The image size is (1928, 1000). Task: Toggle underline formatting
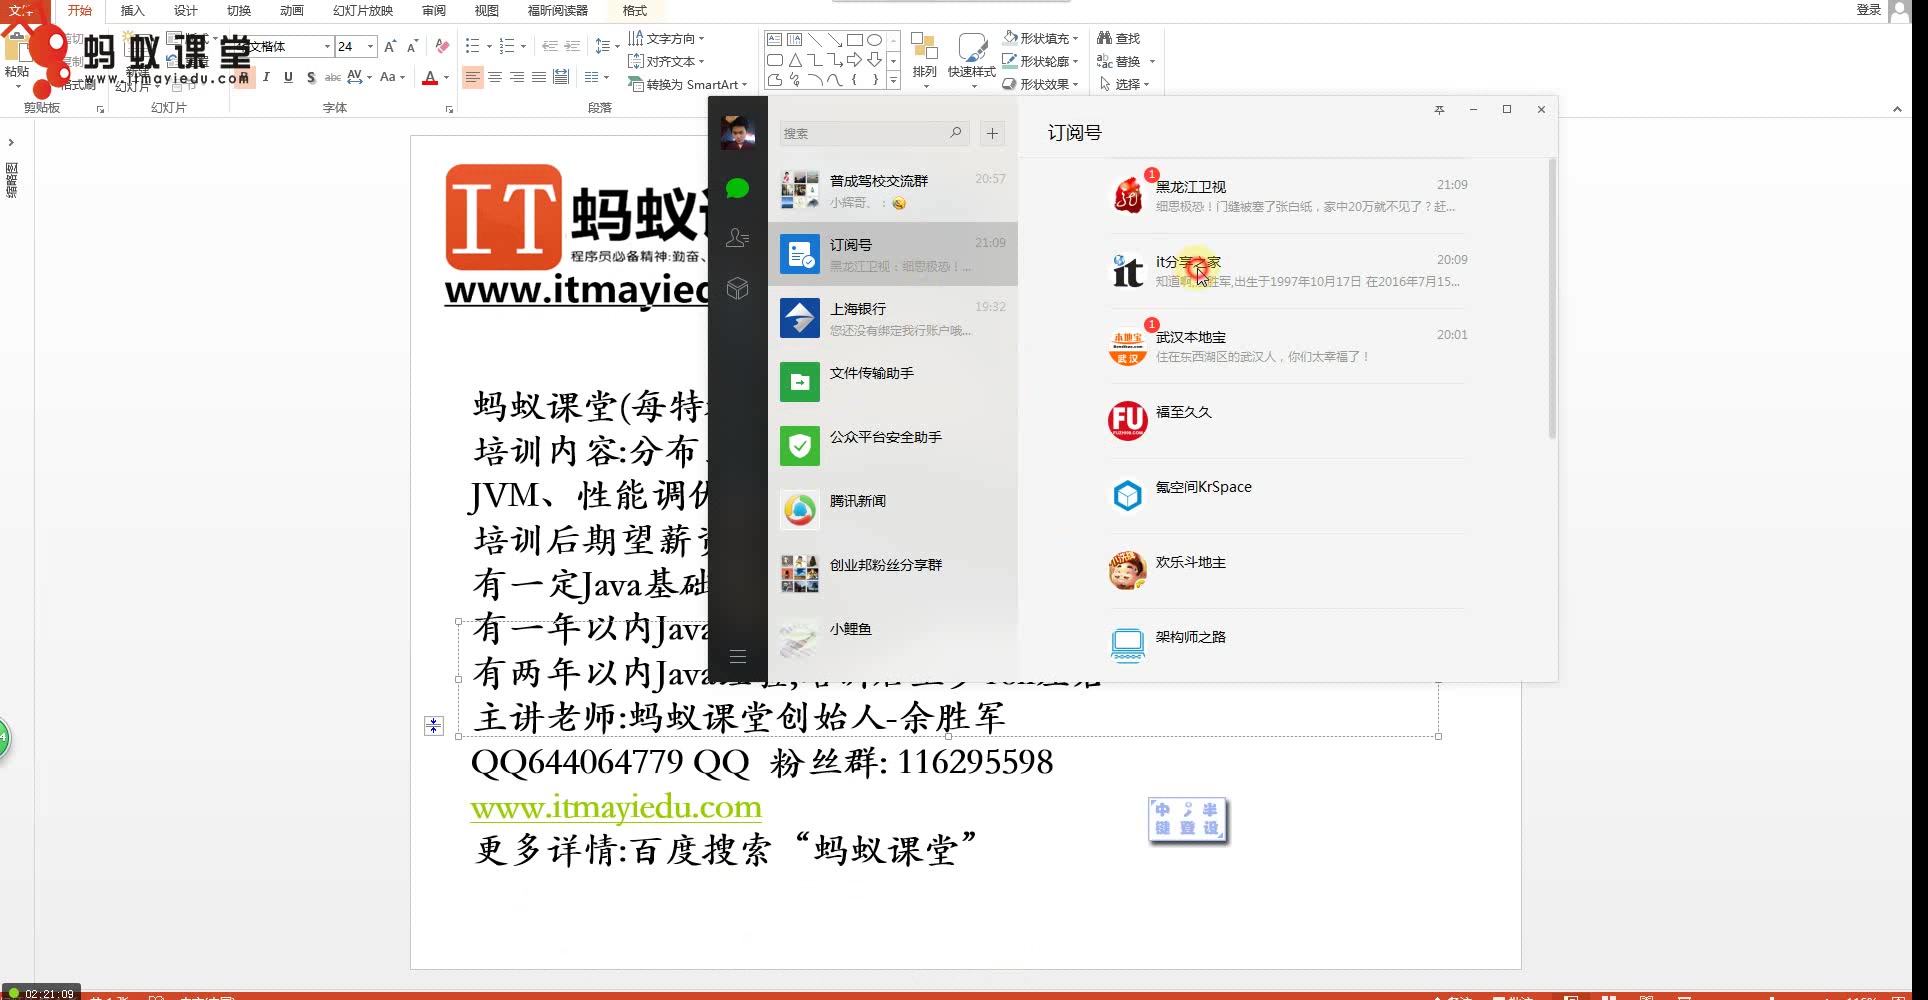pos(288,77)
